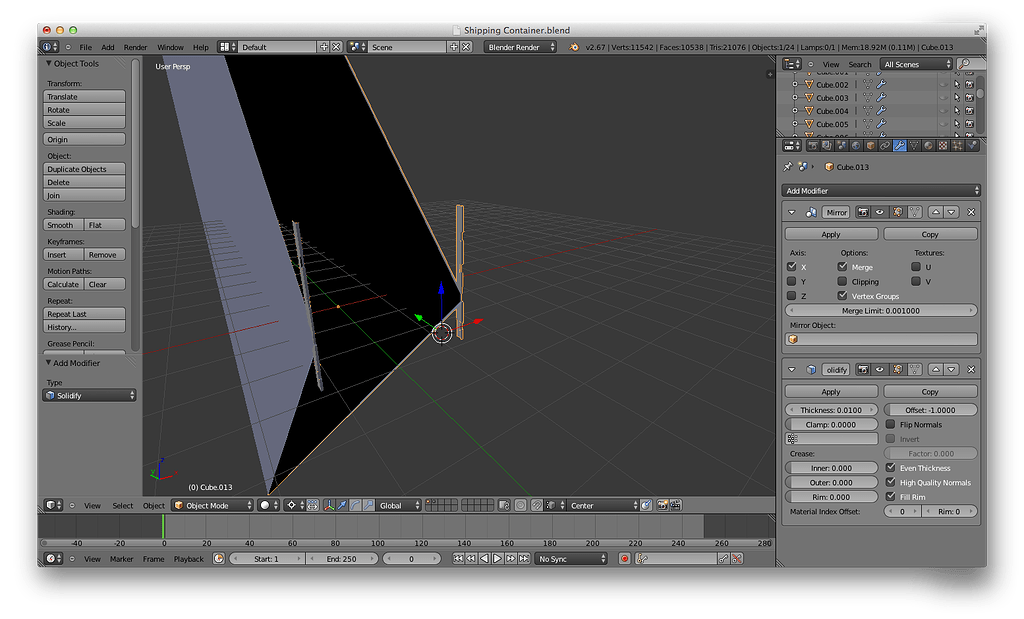Click the OpenGL render image camera icon
This screenshot has height=619, width=1024.
click(x=662, y=505)
